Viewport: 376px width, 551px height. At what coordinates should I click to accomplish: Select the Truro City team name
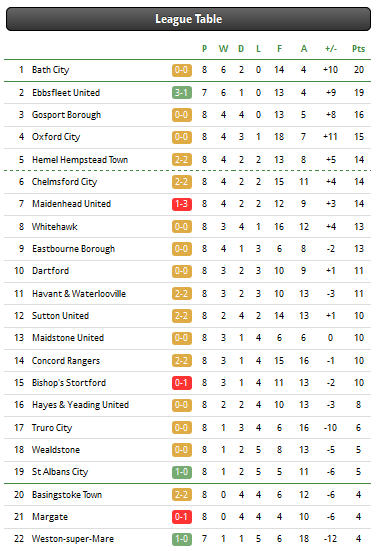(x=52, y=428)
